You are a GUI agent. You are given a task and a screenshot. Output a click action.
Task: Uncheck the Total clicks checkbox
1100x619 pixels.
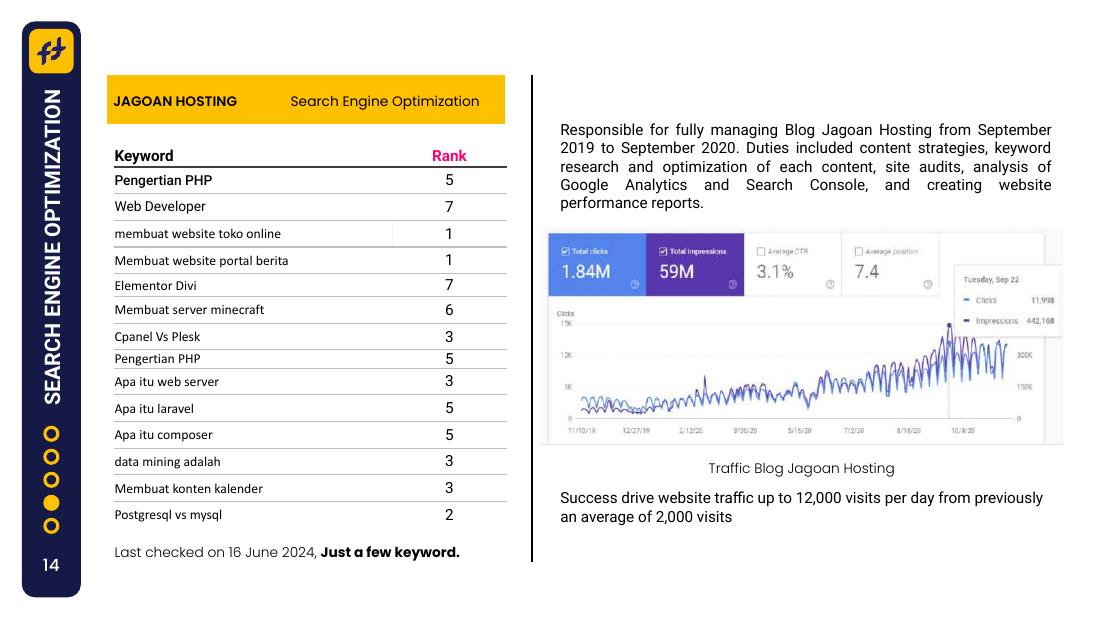tap(565, 251)
